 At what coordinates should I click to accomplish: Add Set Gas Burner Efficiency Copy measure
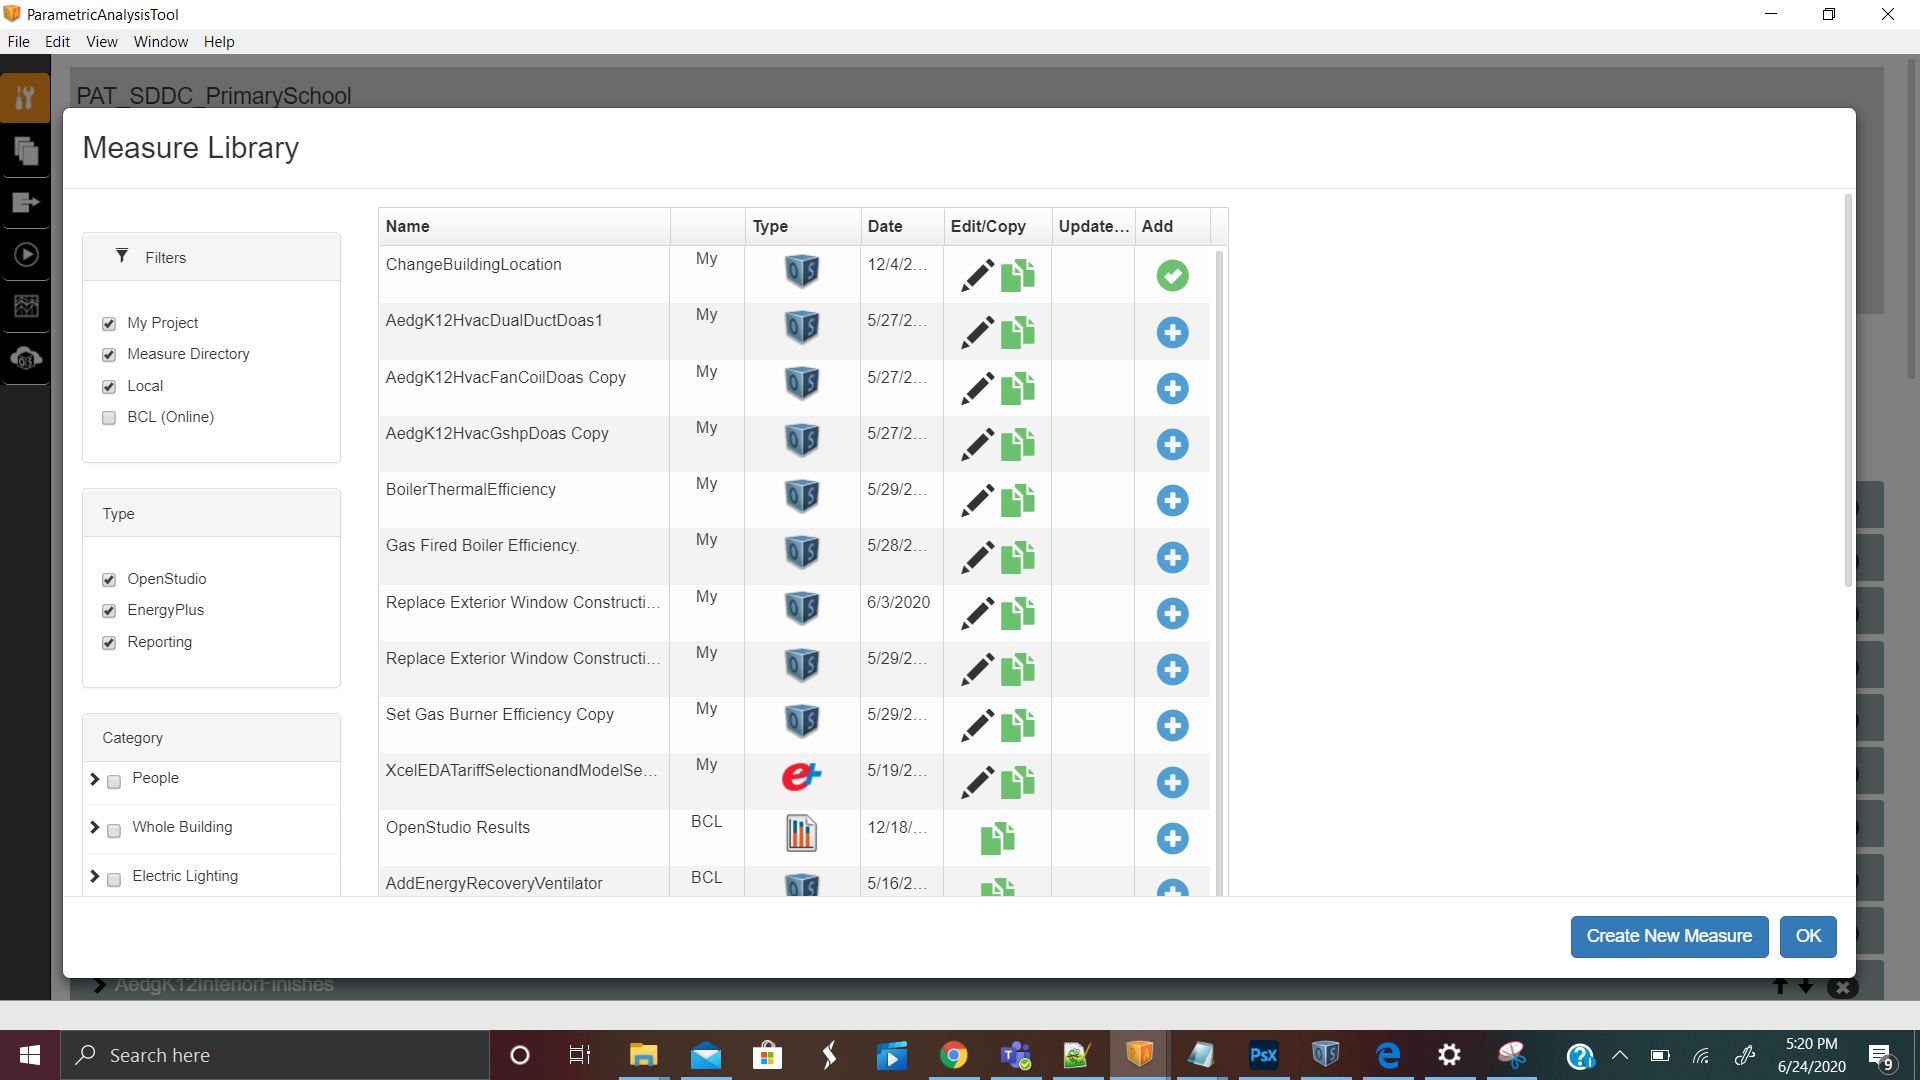click(1172, 726)
